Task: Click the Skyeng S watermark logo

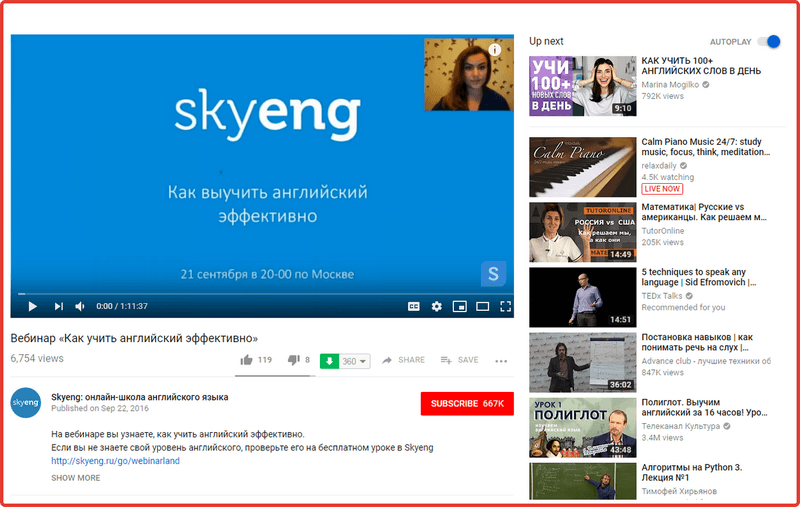Action: pyautogui.click(x=493, y=274)
